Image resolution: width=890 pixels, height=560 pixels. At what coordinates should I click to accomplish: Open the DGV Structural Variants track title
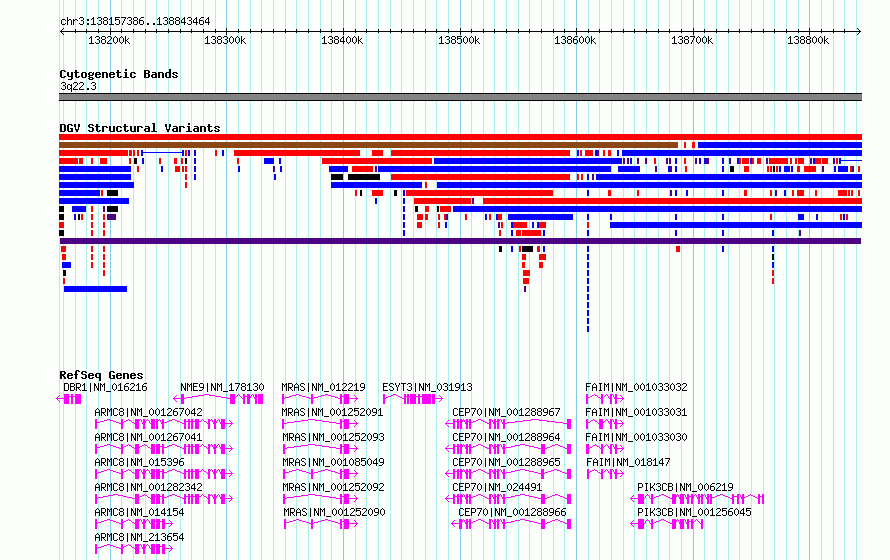click(x=140, y=128)
